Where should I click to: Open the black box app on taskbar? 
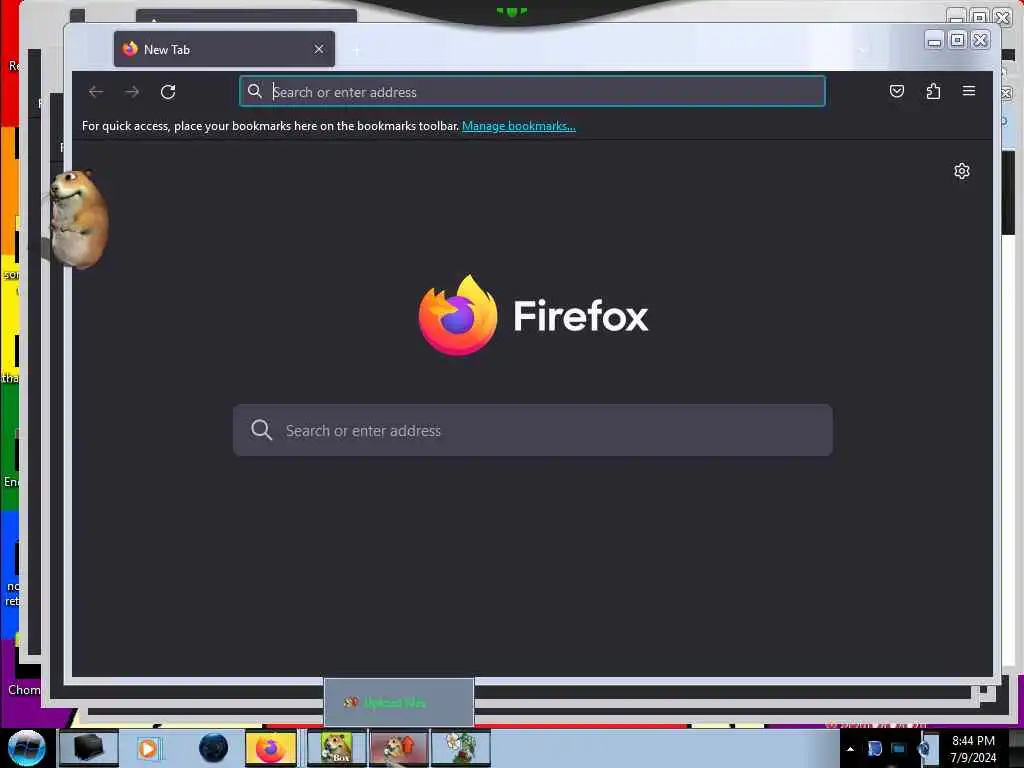point(88,748)
